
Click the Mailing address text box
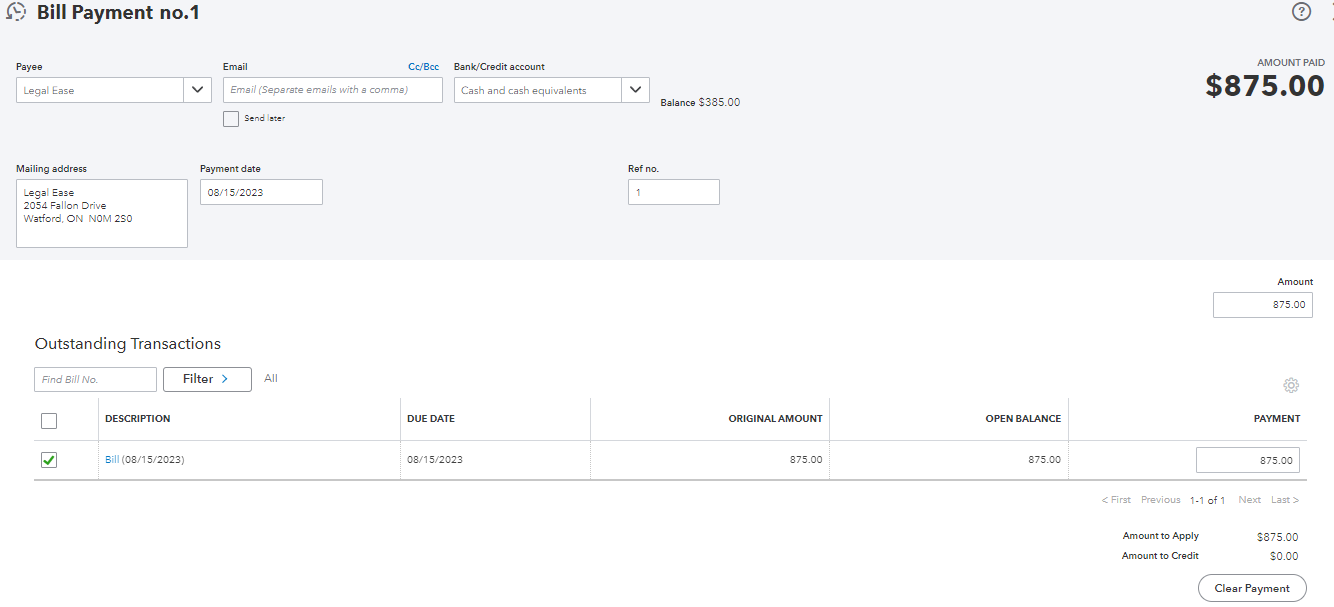pos(102,213)
